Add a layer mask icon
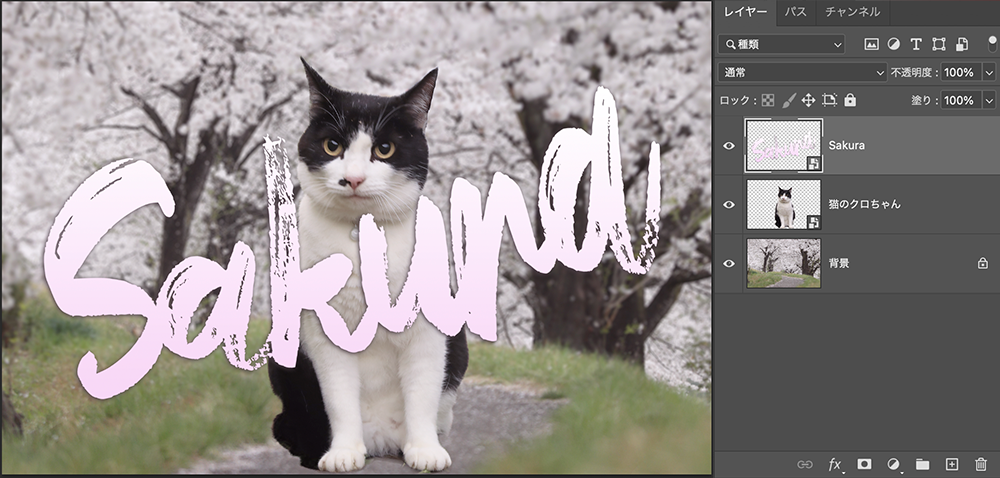Viewport: 1000px width, 478px height. [x=864, y=464]
